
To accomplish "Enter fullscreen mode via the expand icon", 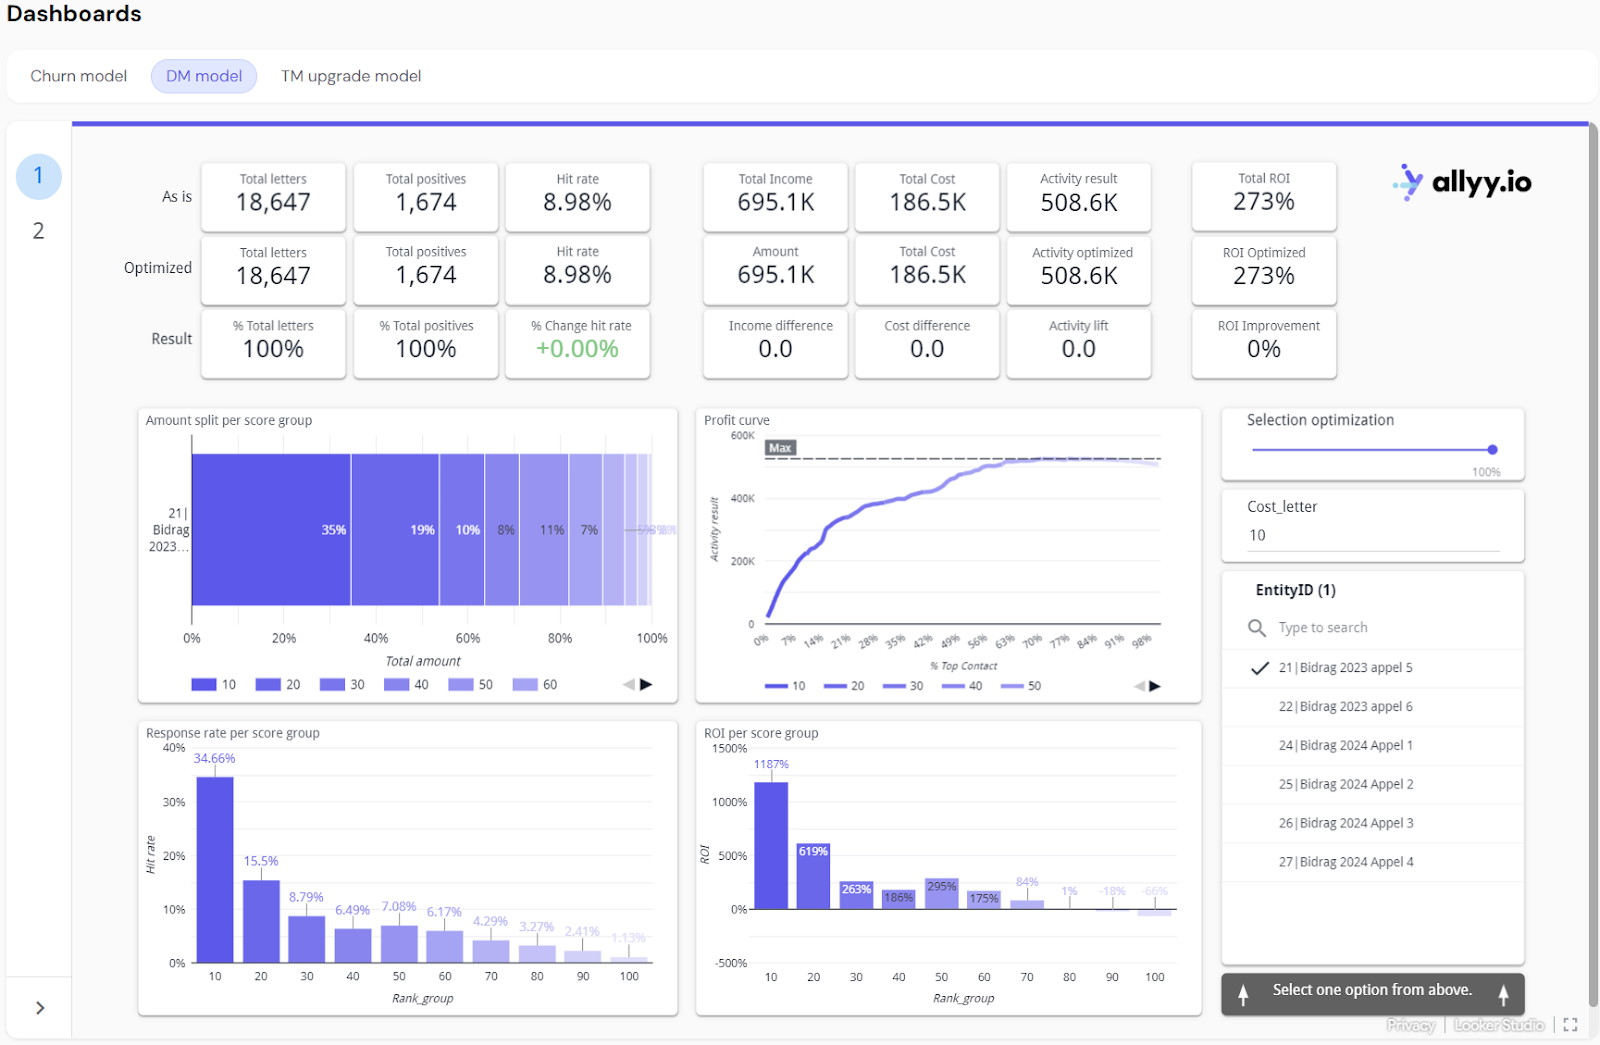I will pyautogui.click(x=1568, y=1024).
